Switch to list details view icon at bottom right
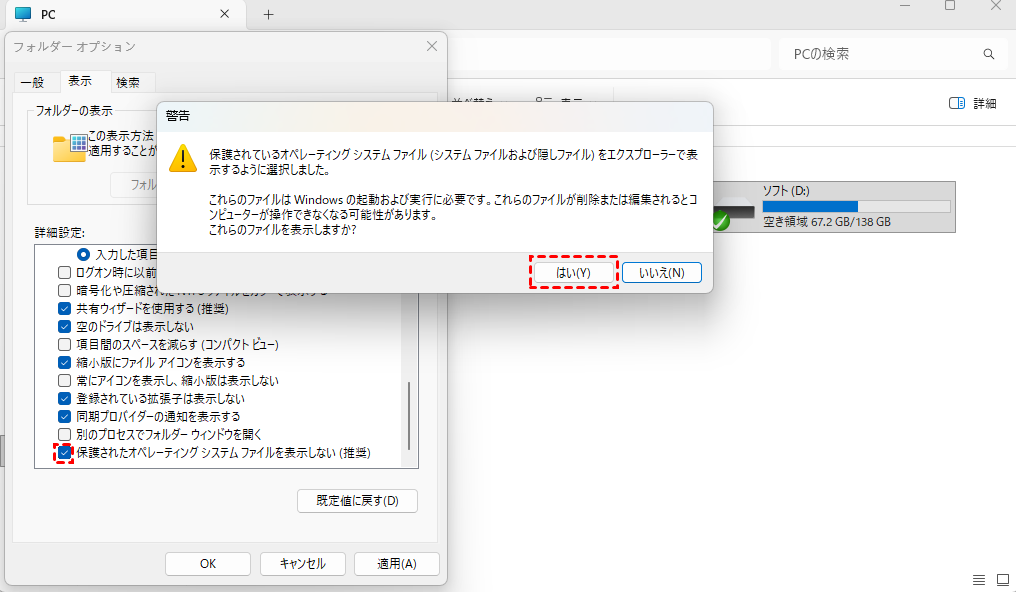This screenshot has height=592, width=1016. (x=979, y=580)
